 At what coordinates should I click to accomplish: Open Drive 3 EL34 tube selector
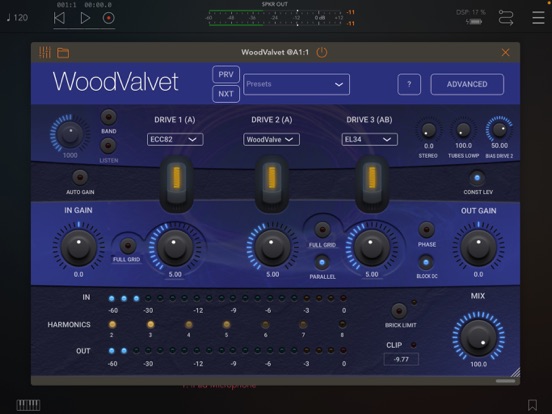coord(370,139)
